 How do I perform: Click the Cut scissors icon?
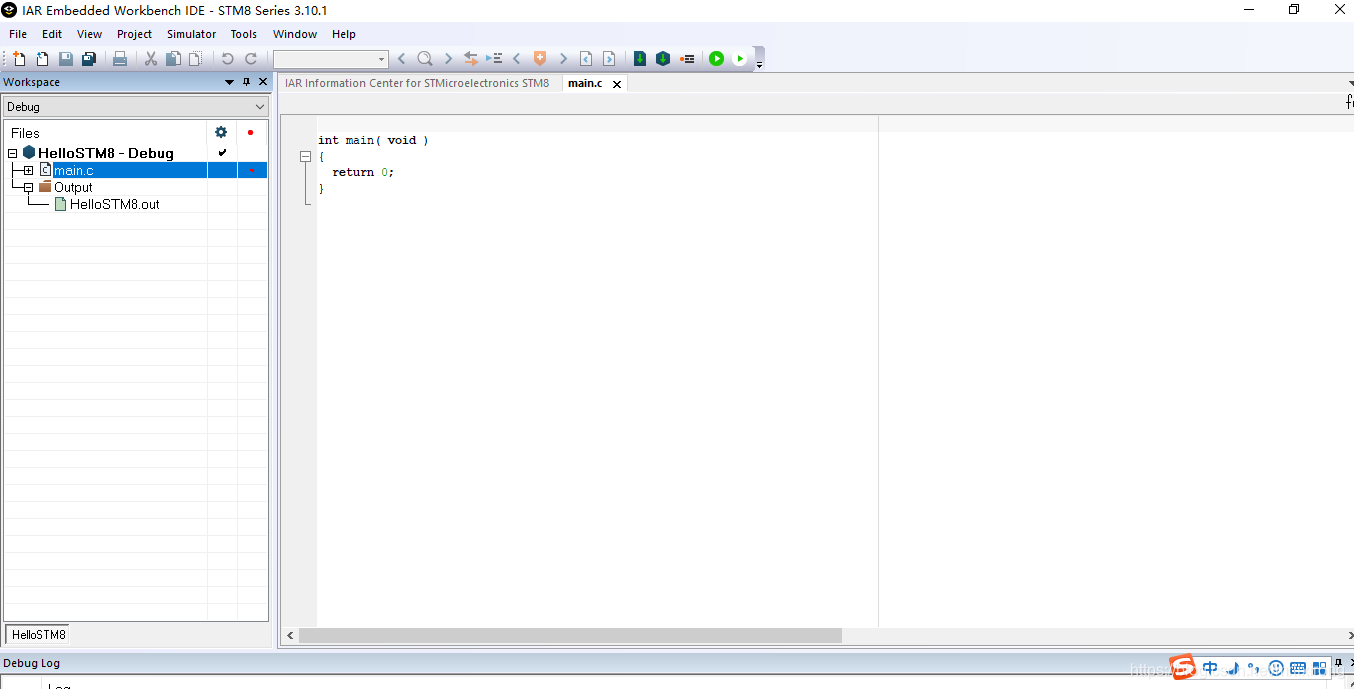[151, 59]
